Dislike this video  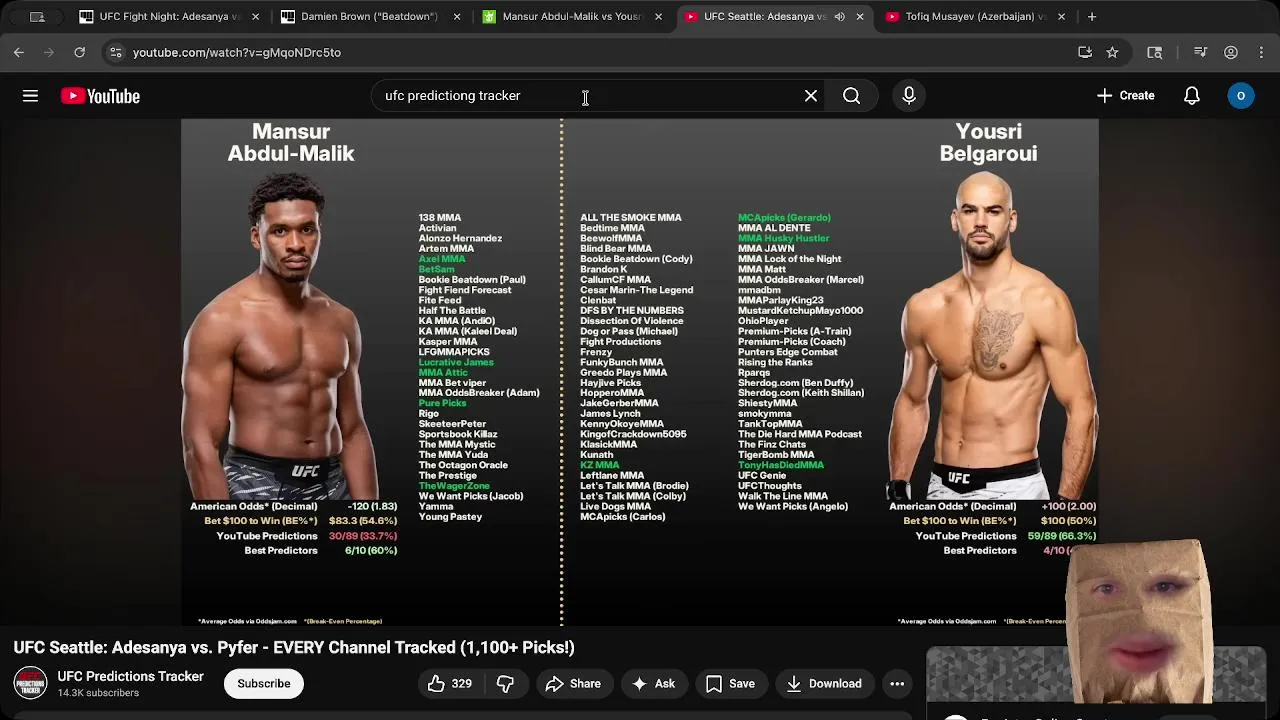tap(506, 684)
